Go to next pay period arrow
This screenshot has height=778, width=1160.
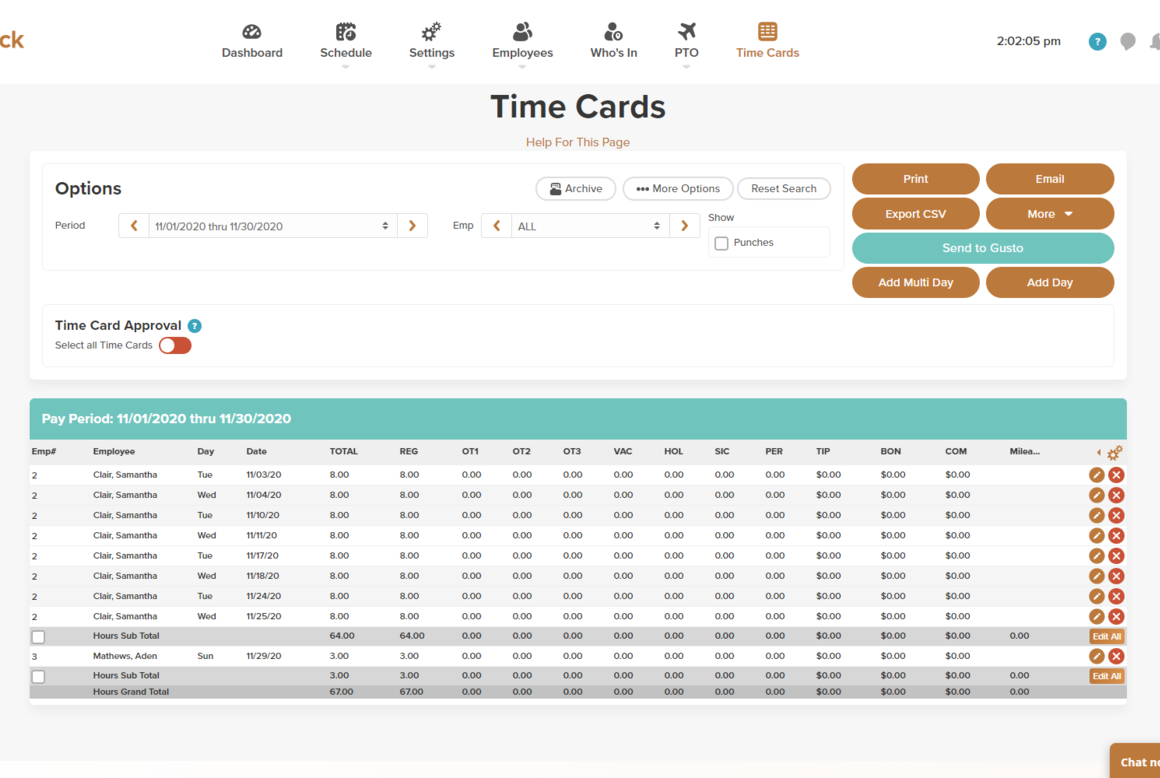click(412, 226)
